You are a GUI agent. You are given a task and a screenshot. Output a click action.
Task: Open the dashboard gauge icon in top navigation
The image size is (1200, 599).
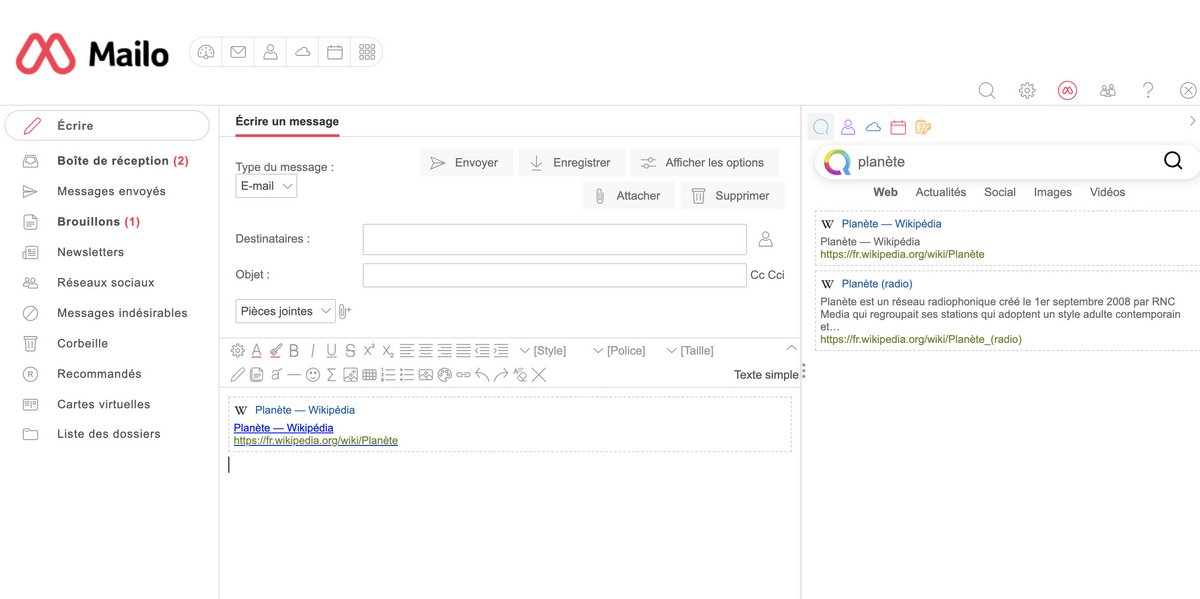coord(206,52)
